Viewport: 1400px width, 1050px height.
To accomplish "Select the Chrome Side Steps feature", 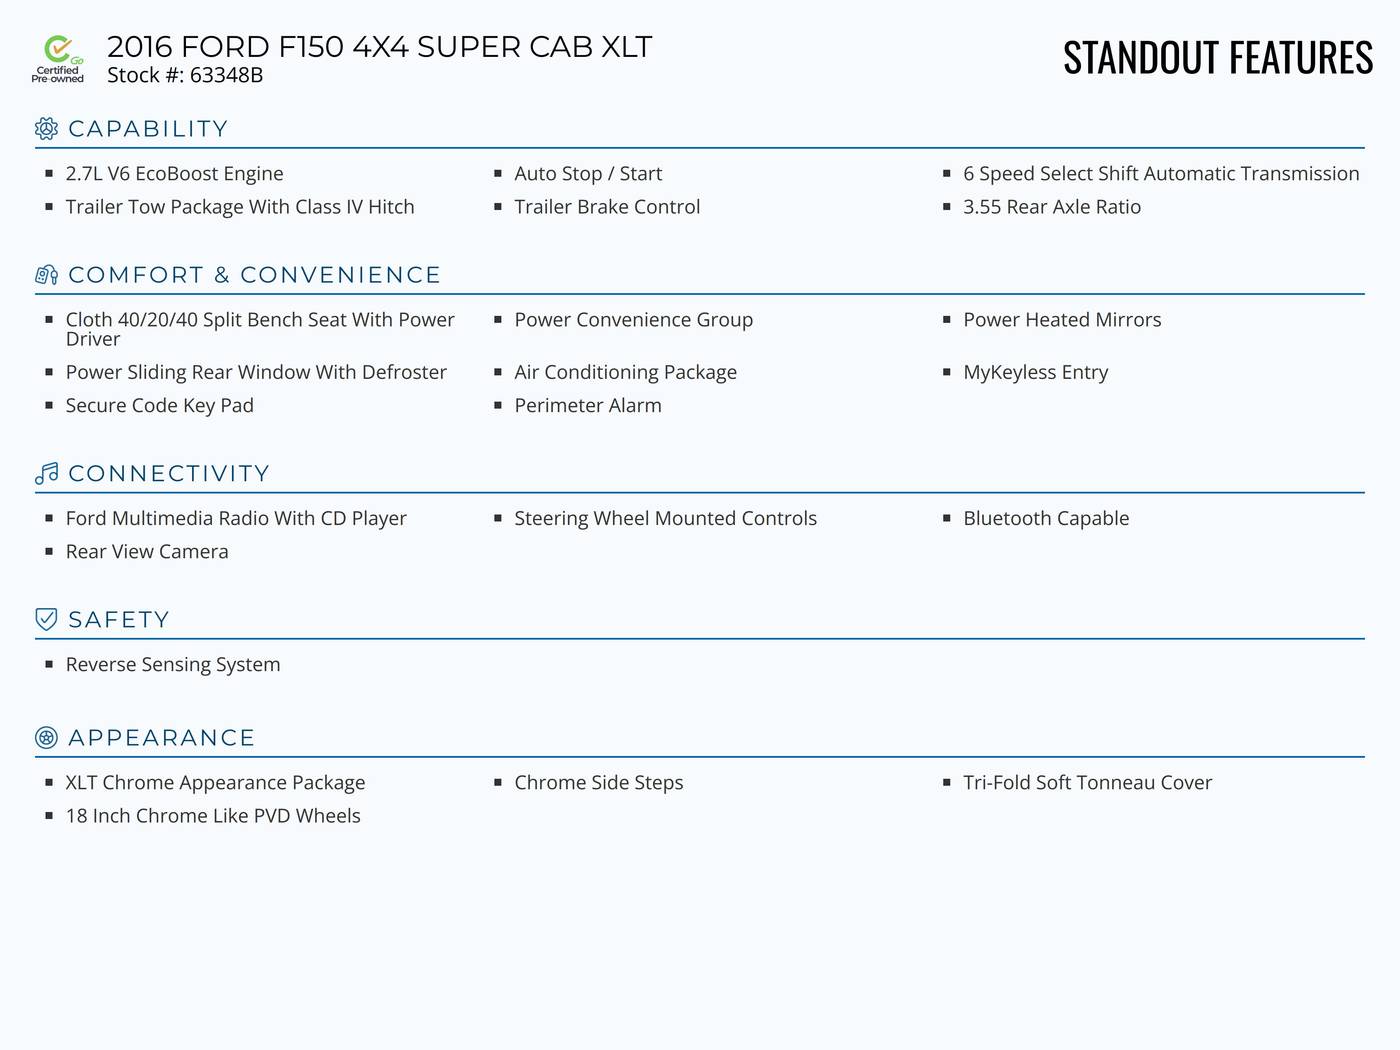I will pyautogui.click(x=599, y=783).
